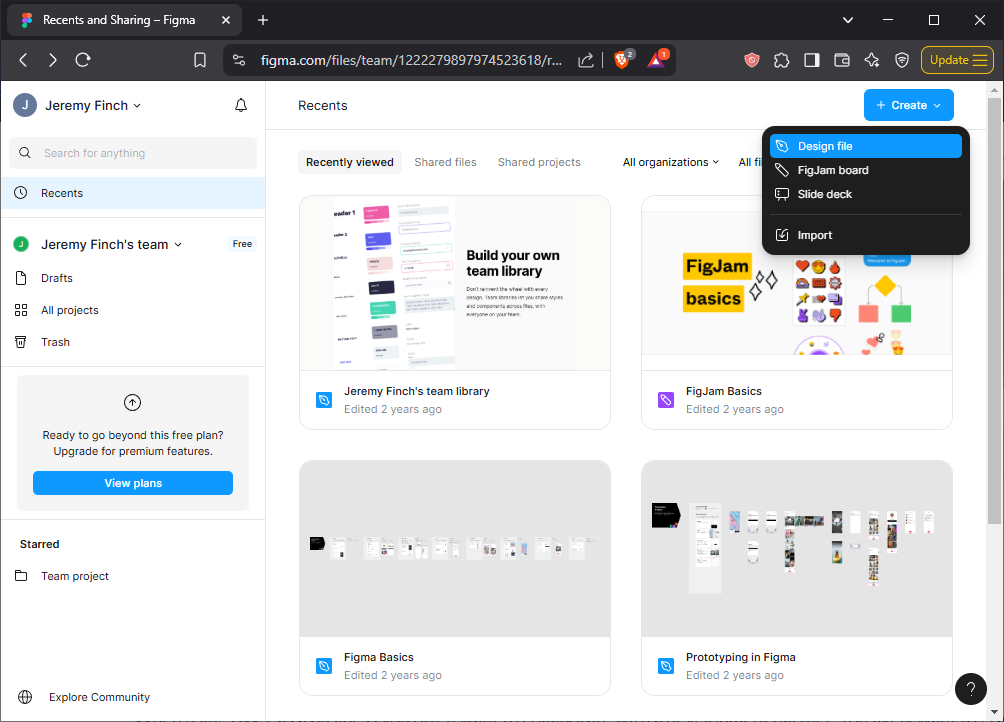Go back to previous page
This screenshot has width=1004, height=722.
pyautogui.click(x=24, y=60)
